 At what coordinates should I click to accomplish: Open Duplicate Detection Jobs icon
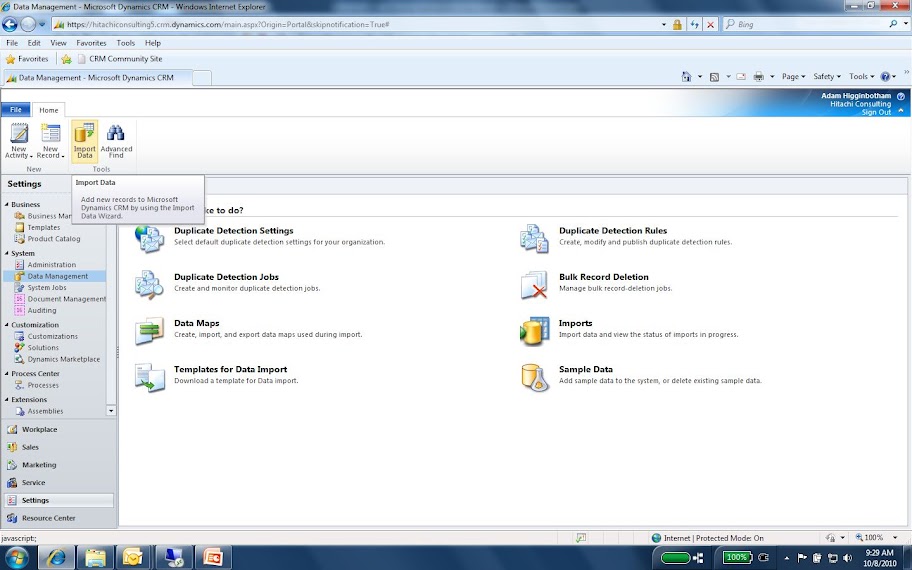pos(149,285)
